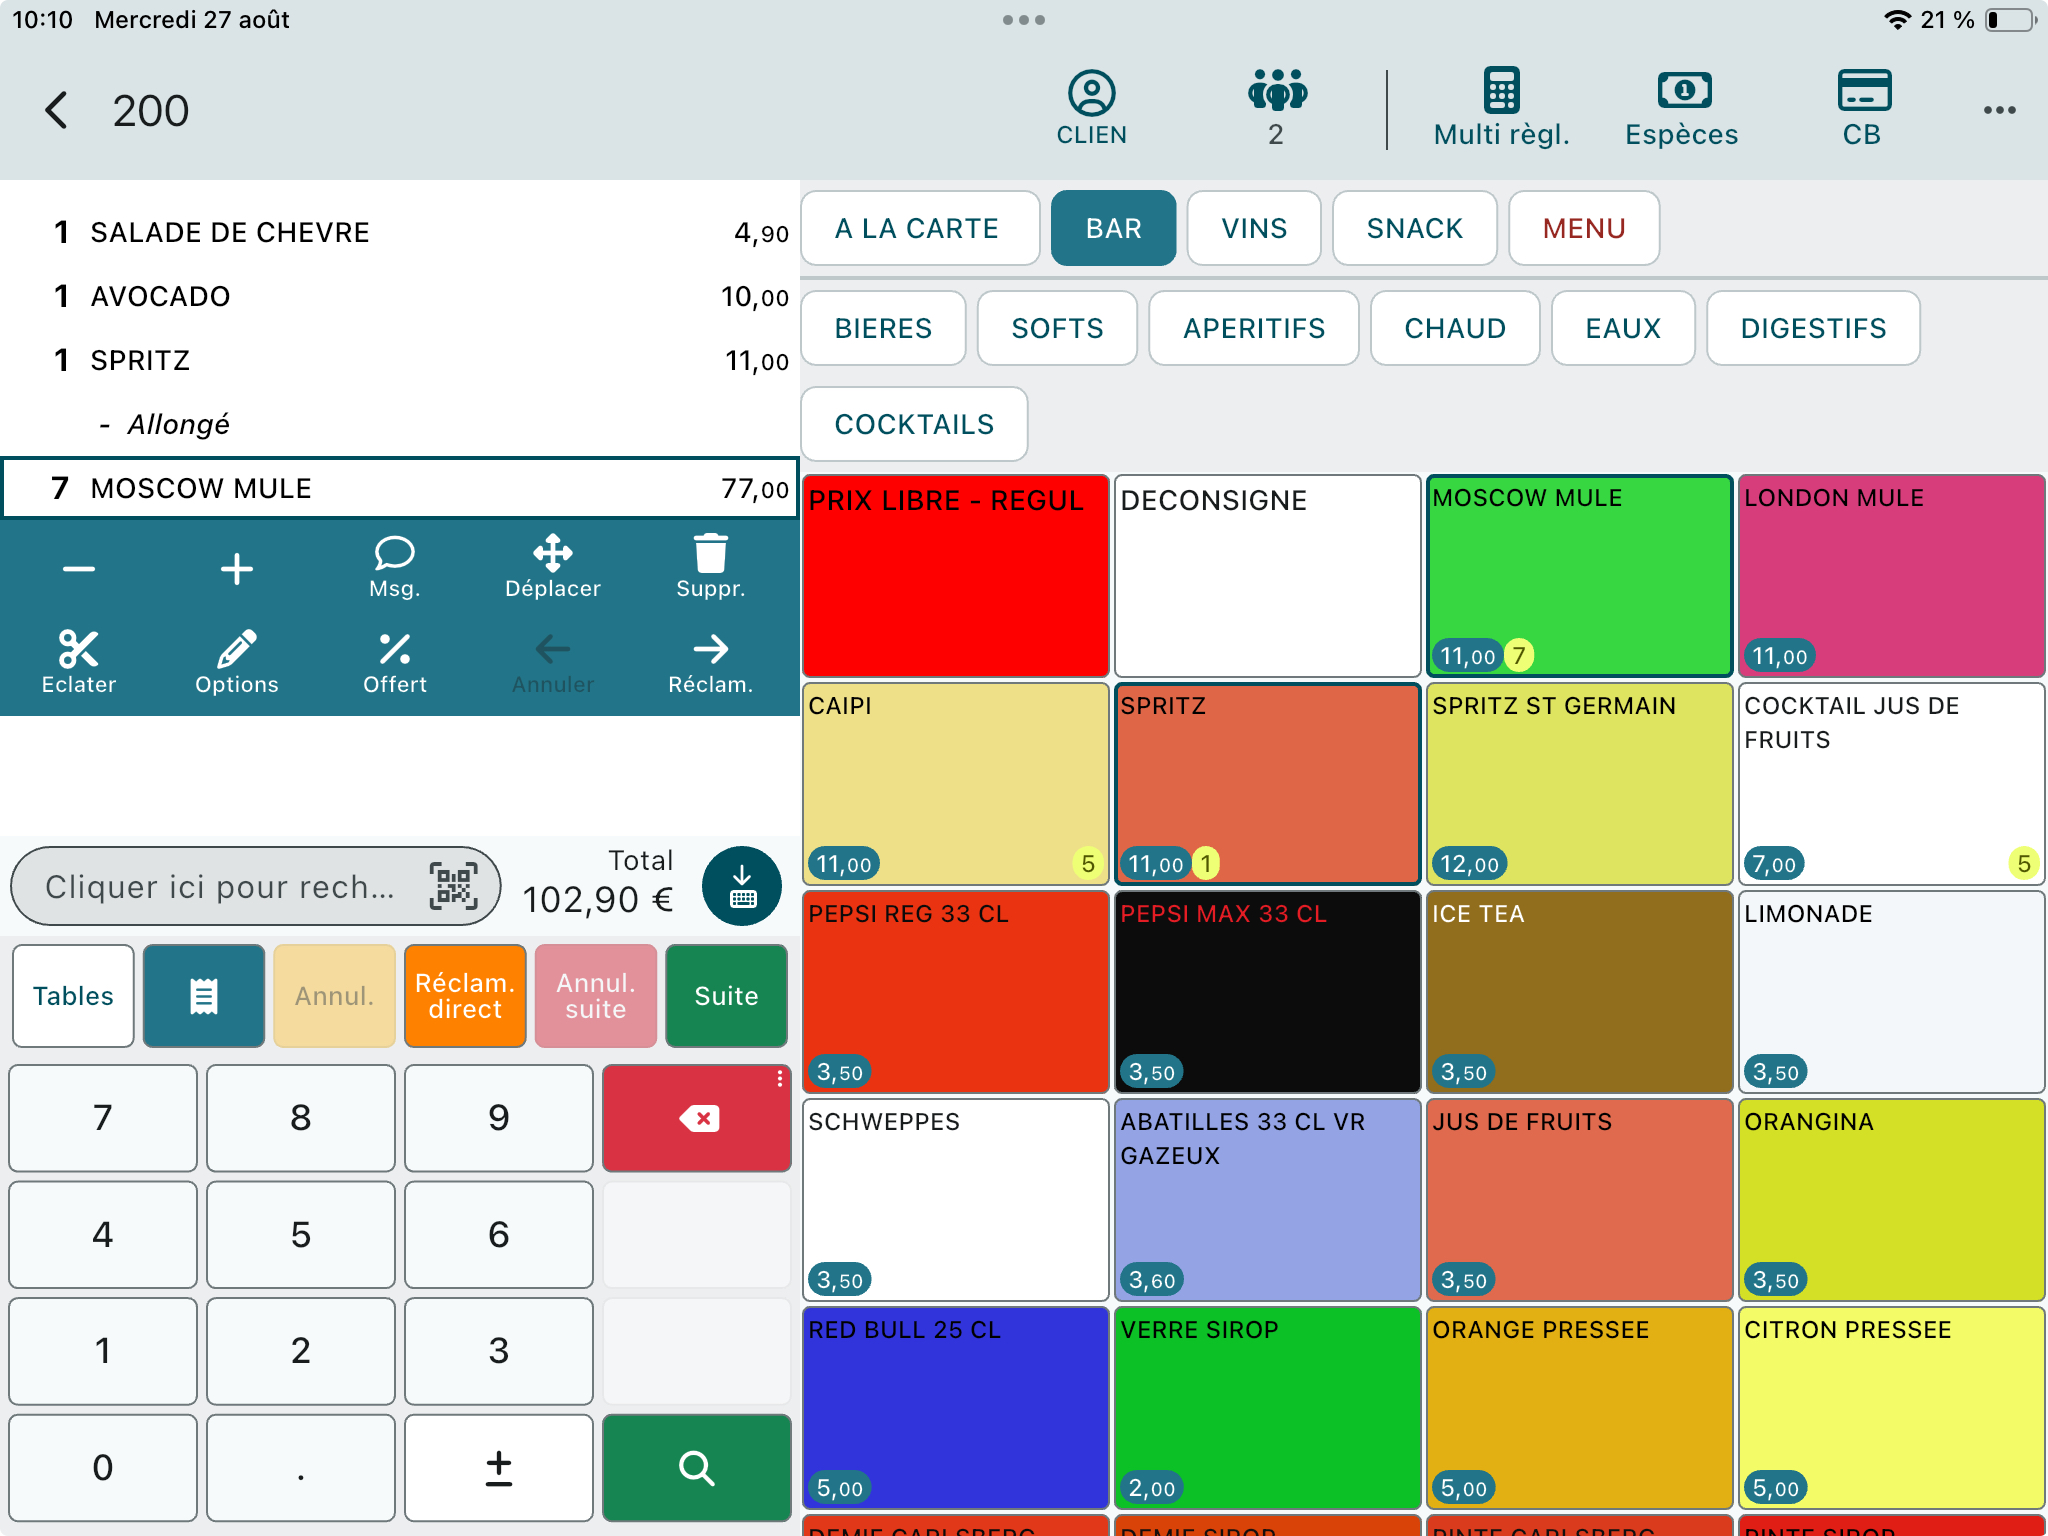2048x1536 pixels.
Task: Move the item with Déplacer
Action: 552,567
